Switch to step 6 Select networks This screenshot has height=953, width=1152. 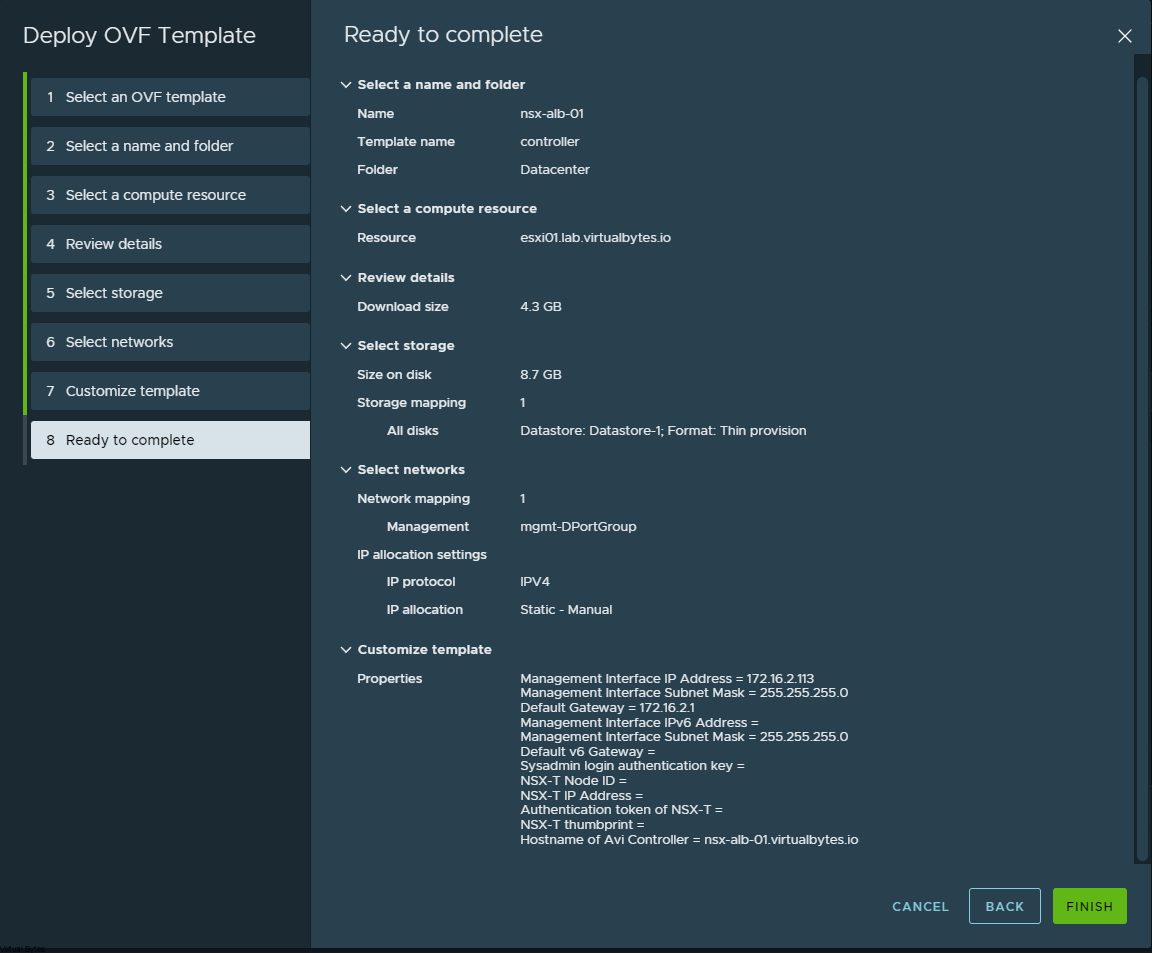click(x=170, y=342)
